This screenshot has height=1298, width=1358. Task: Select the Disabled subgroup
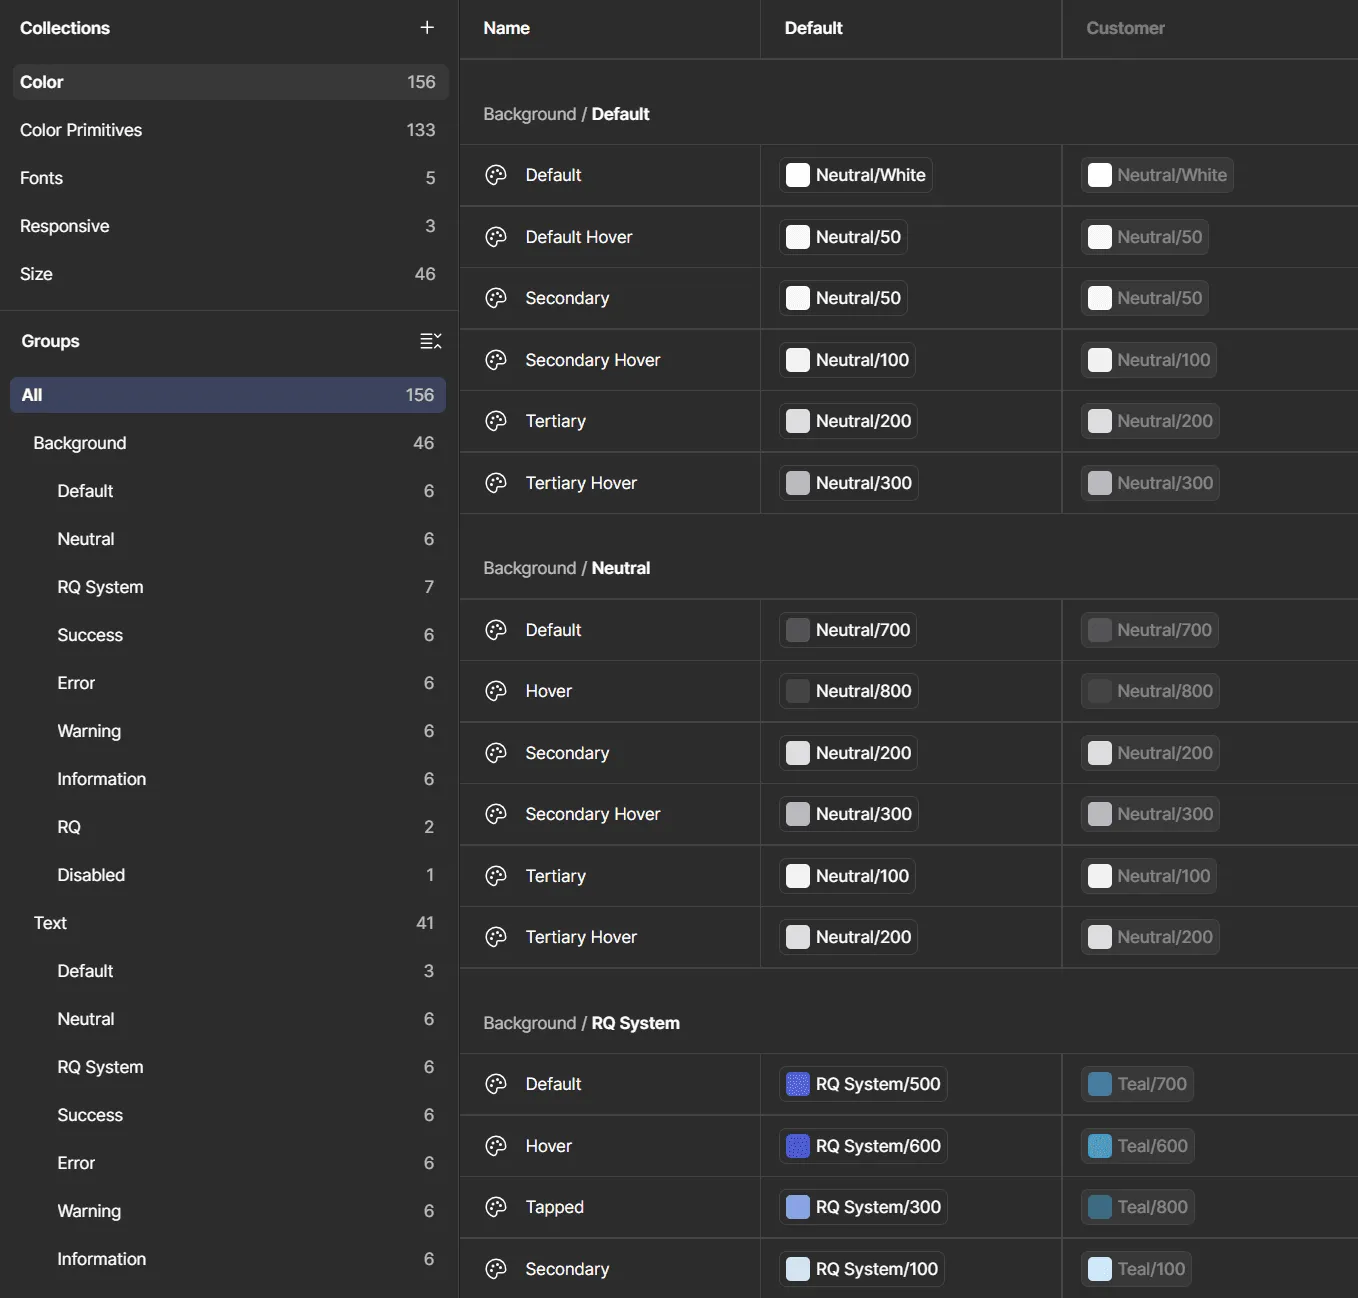point(228,875)
